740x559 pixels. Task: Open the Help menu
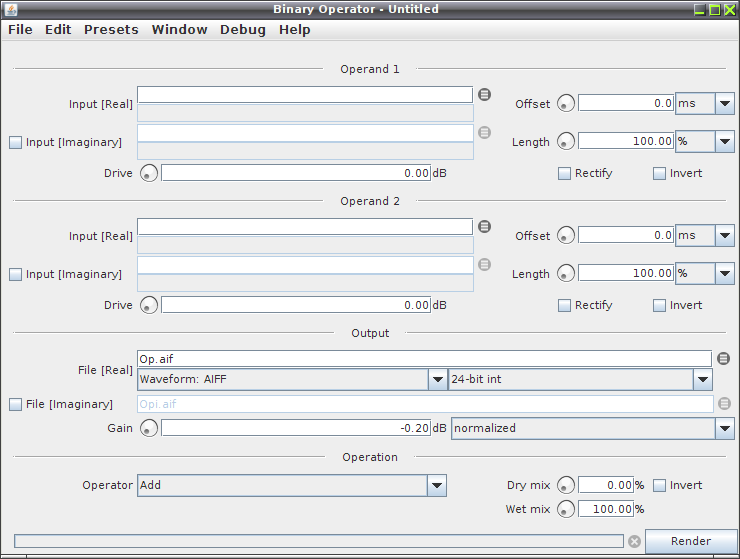tap(294, 29)
